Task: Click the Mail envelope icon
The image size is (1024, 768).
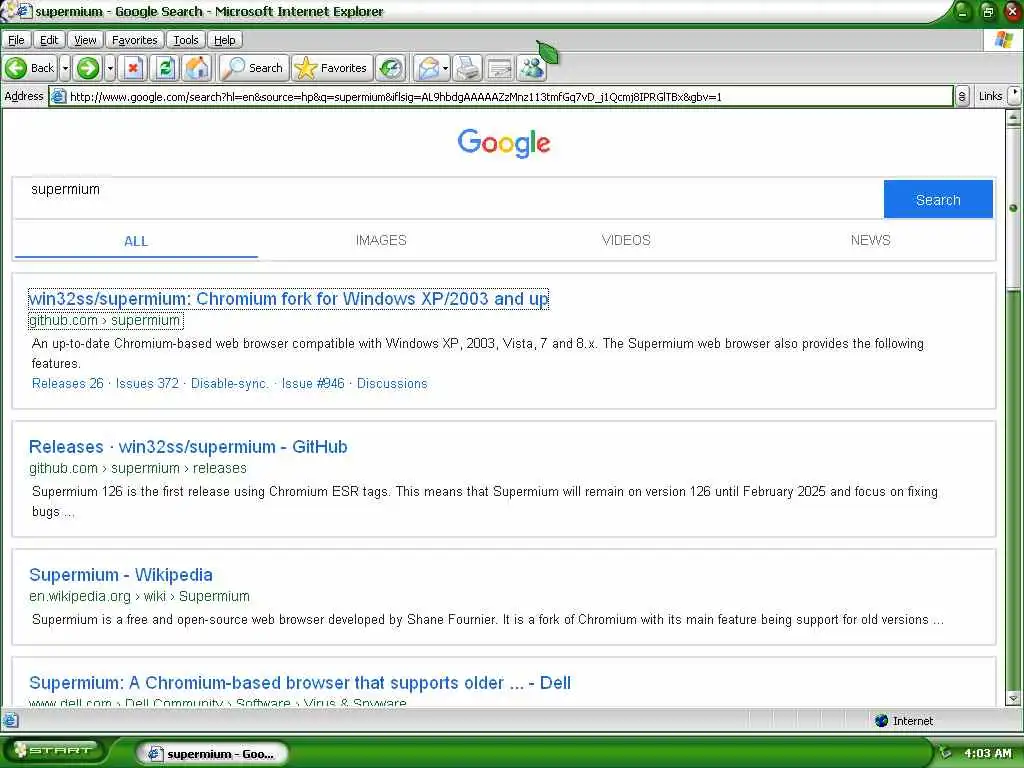Action: tap(428, 68)
